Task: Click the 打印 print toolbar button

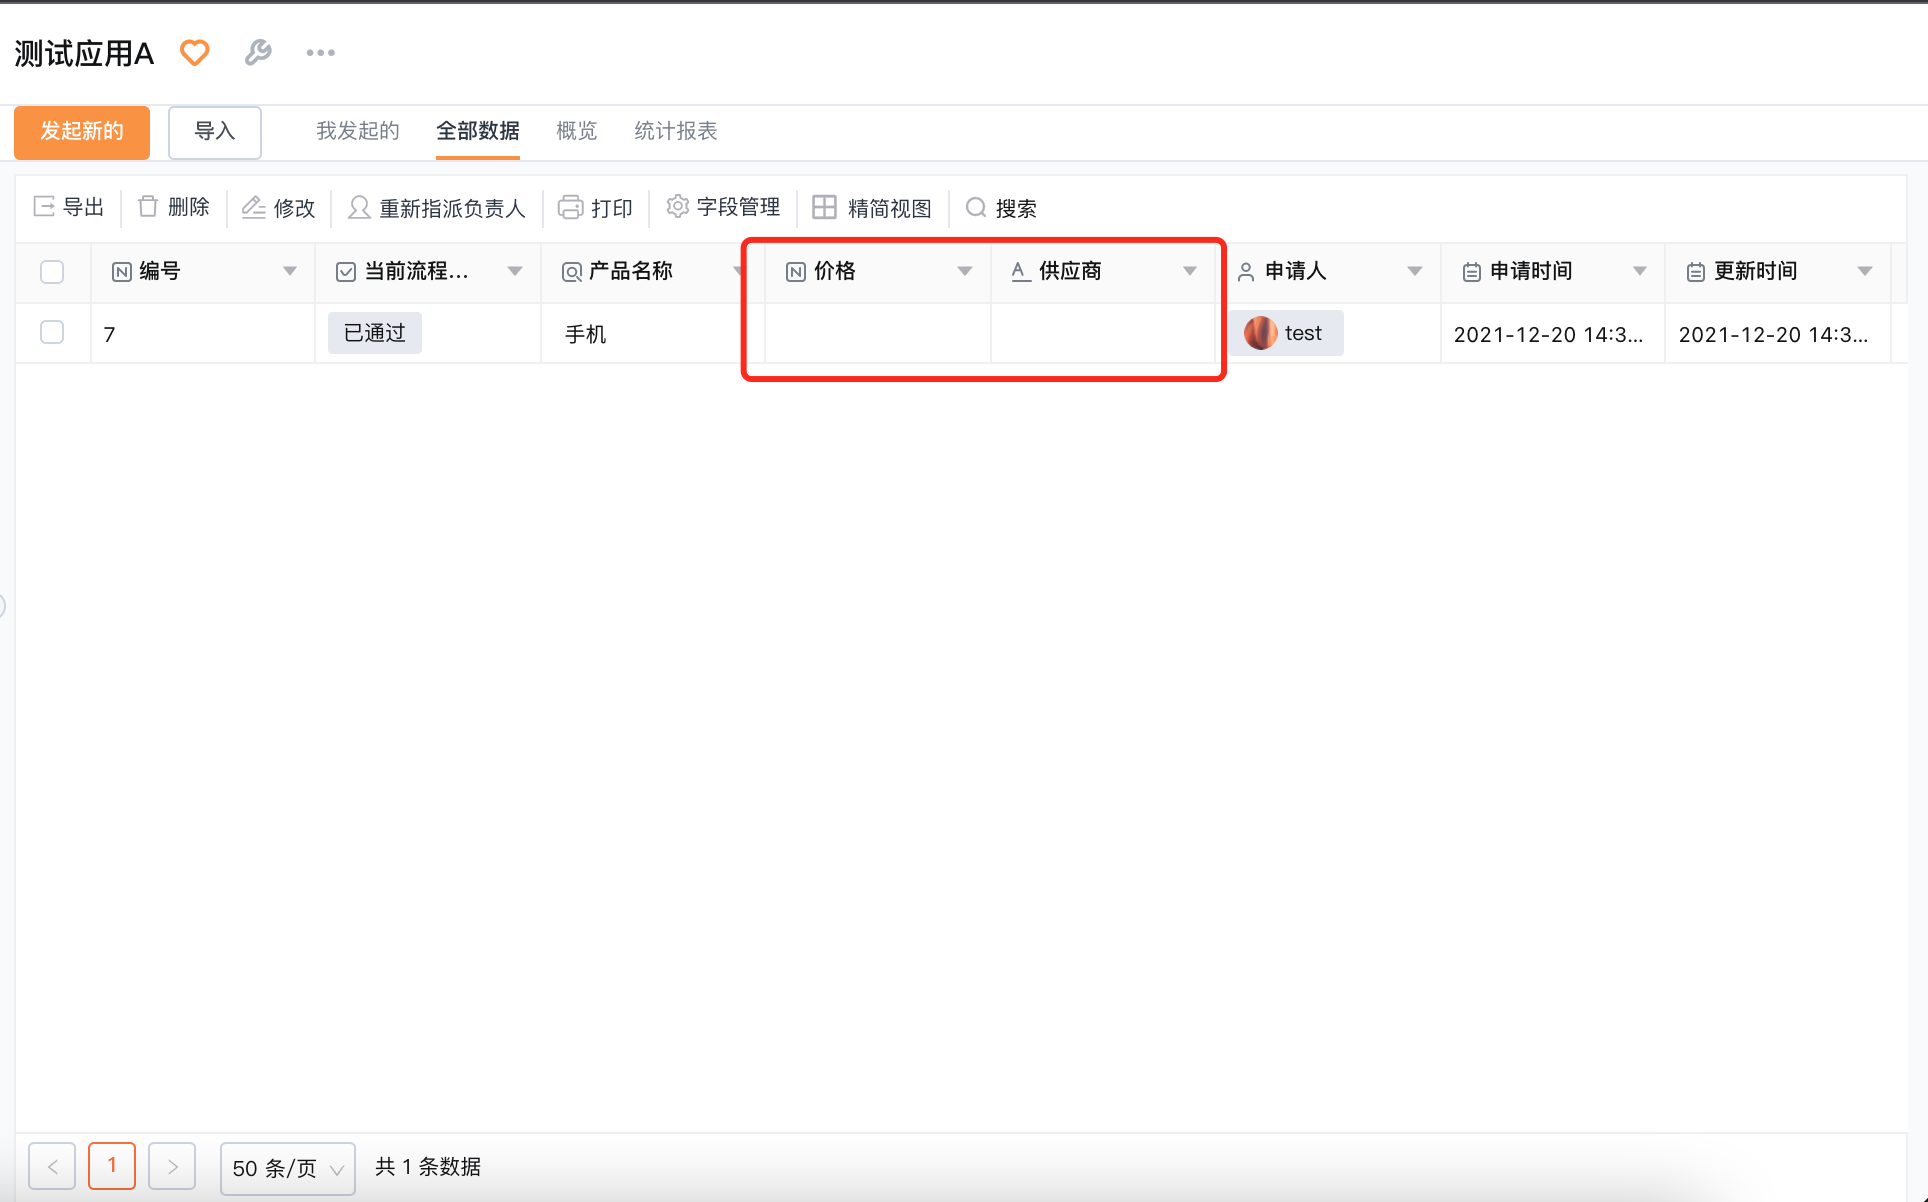Action: click(596, 207)
